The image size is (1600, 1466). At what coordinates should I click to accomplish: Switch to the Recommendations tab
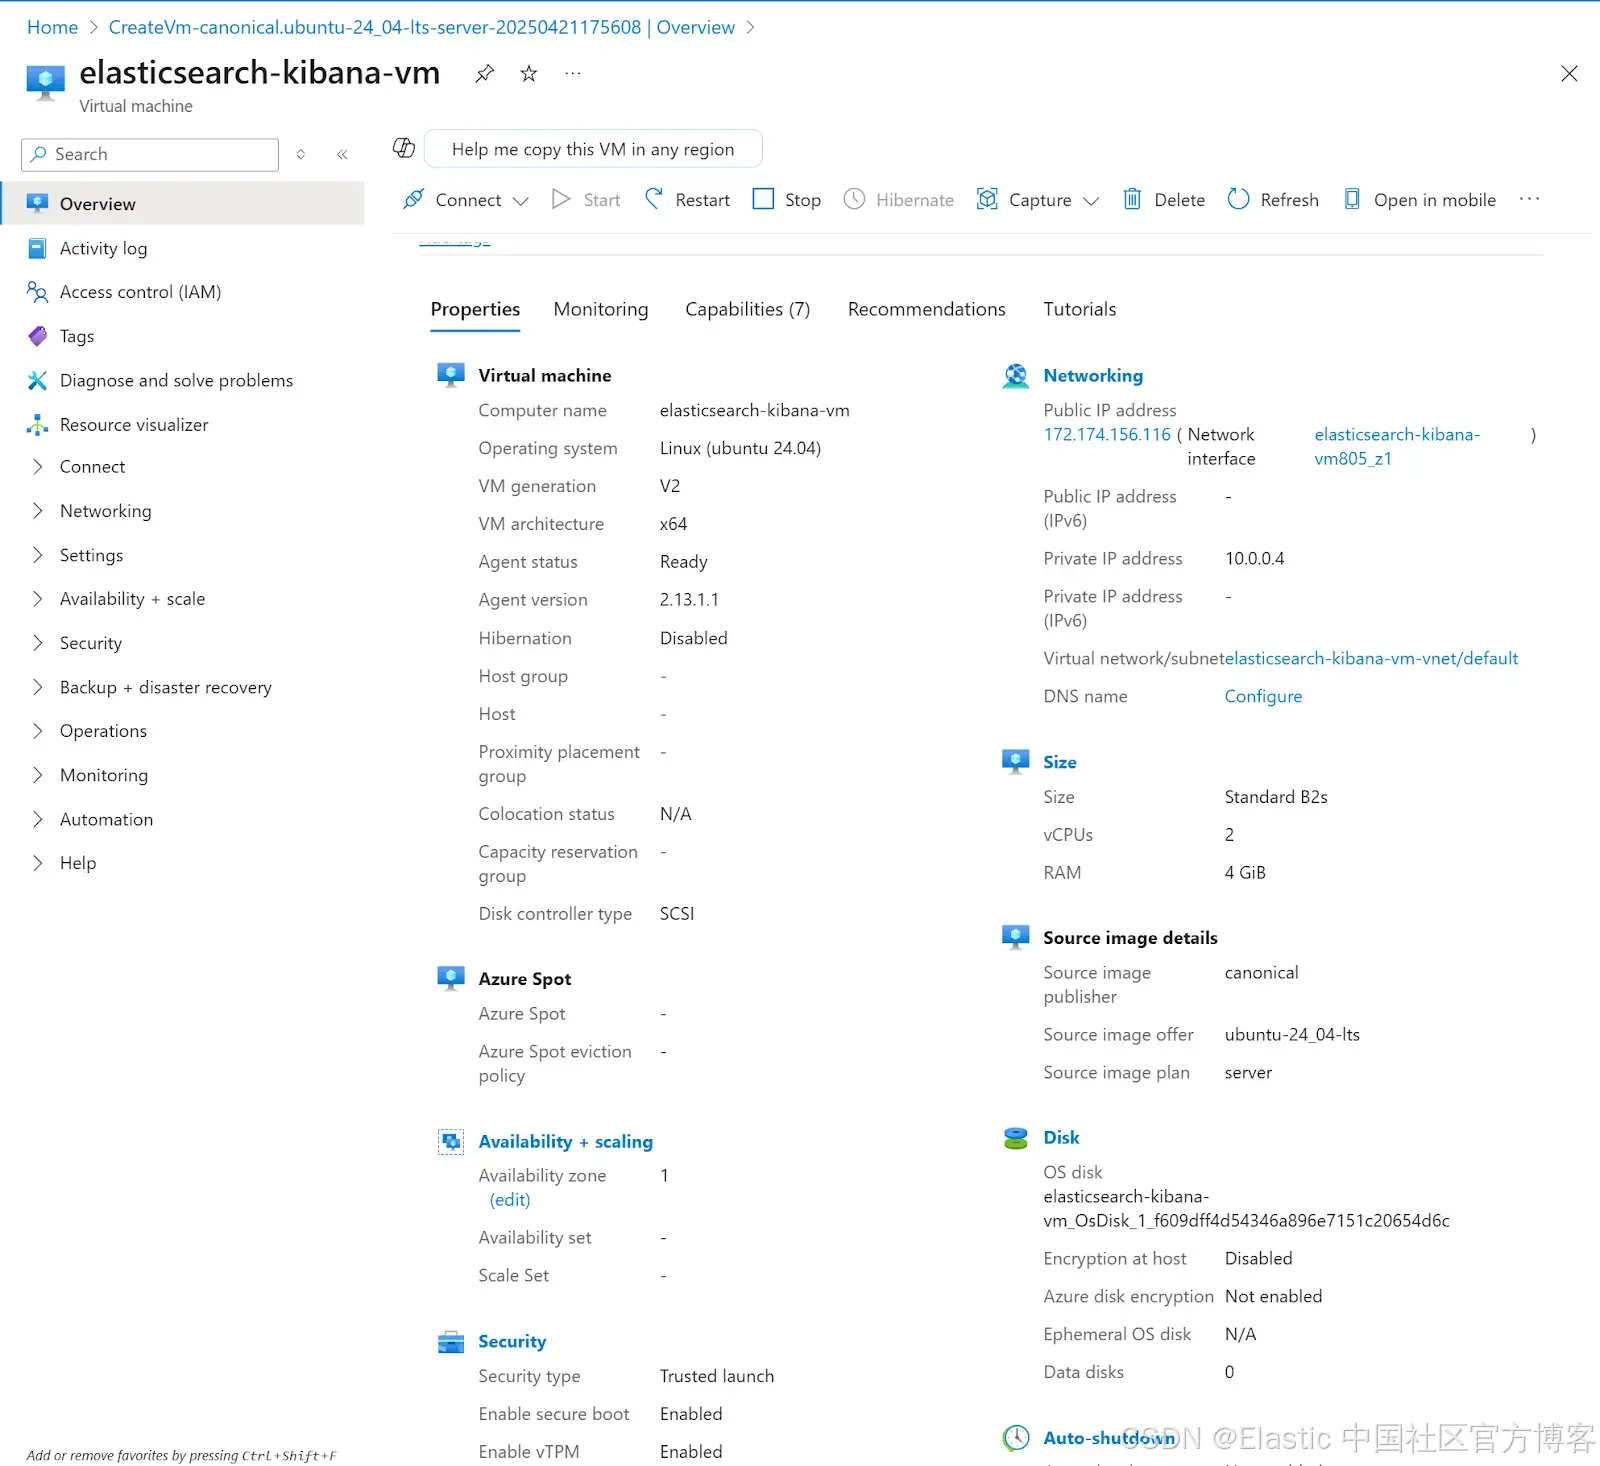927,309
